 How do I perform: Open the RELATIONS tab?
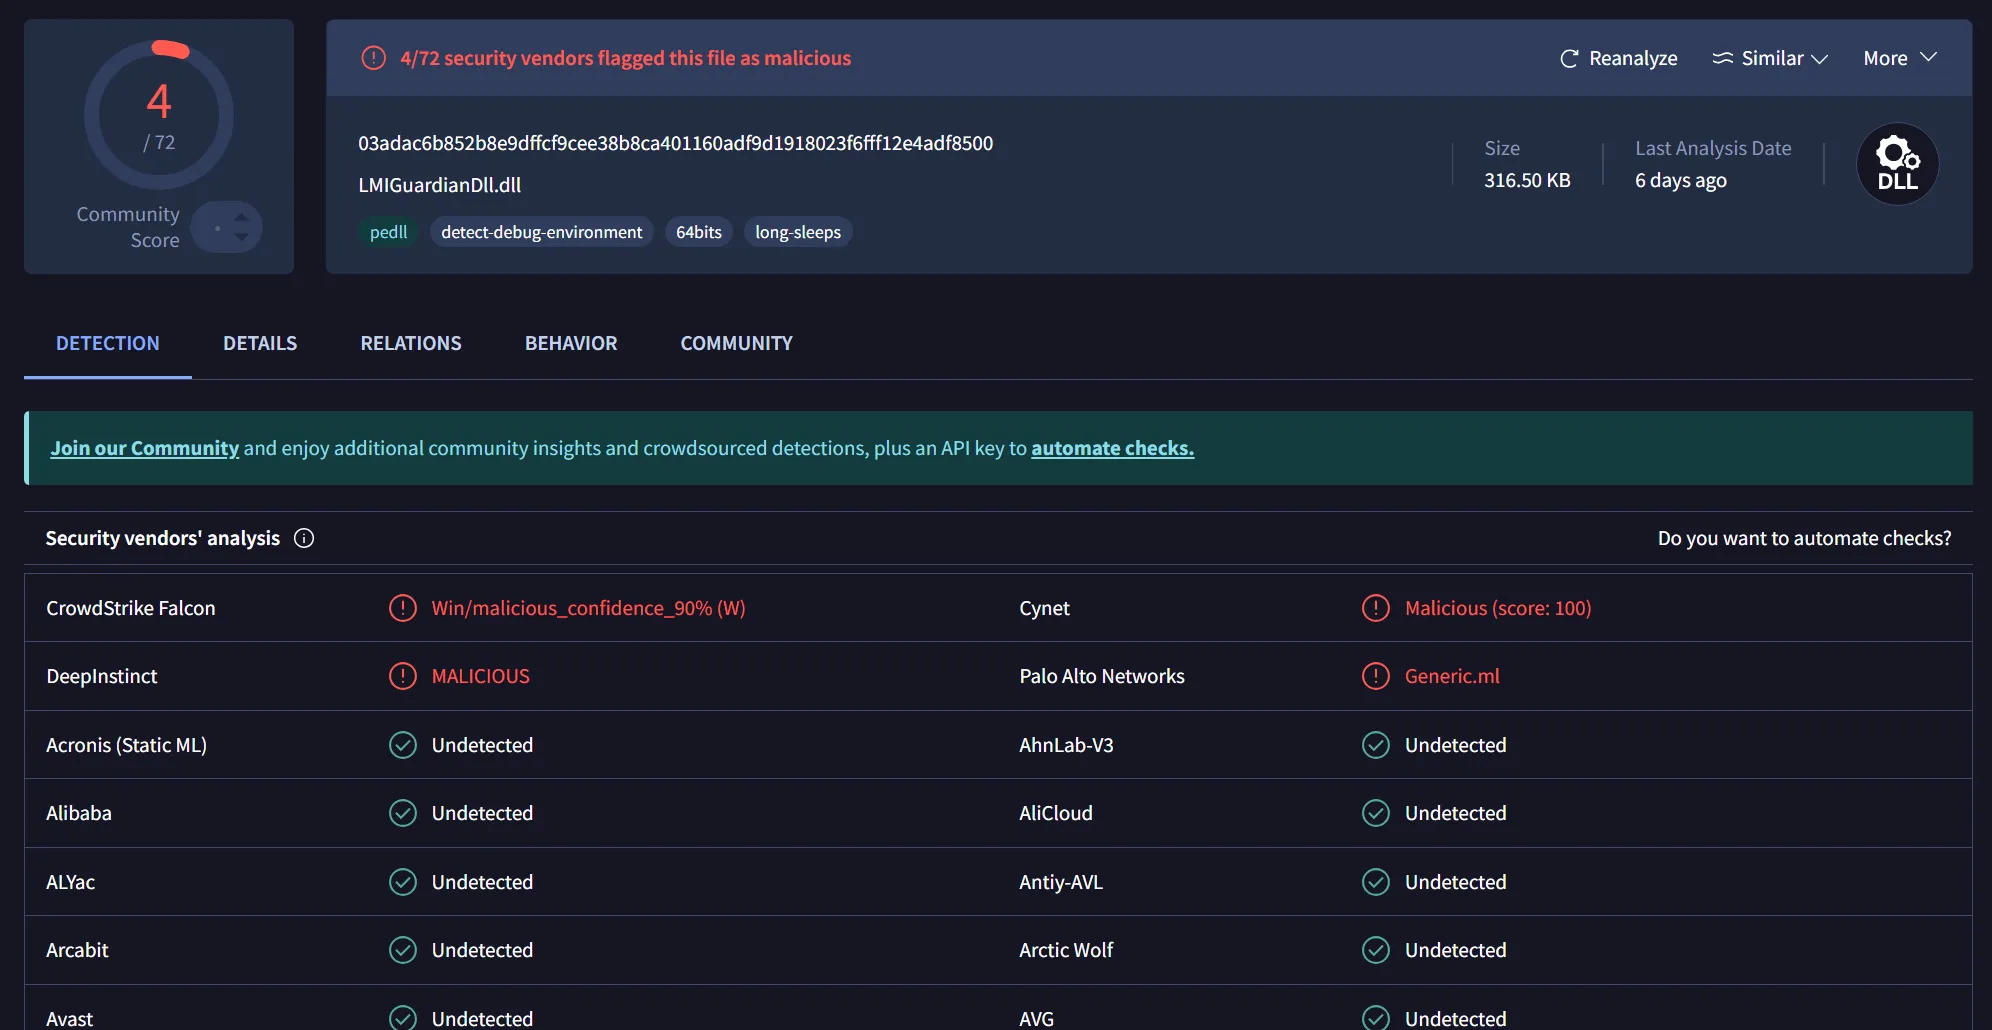[411, 343]
